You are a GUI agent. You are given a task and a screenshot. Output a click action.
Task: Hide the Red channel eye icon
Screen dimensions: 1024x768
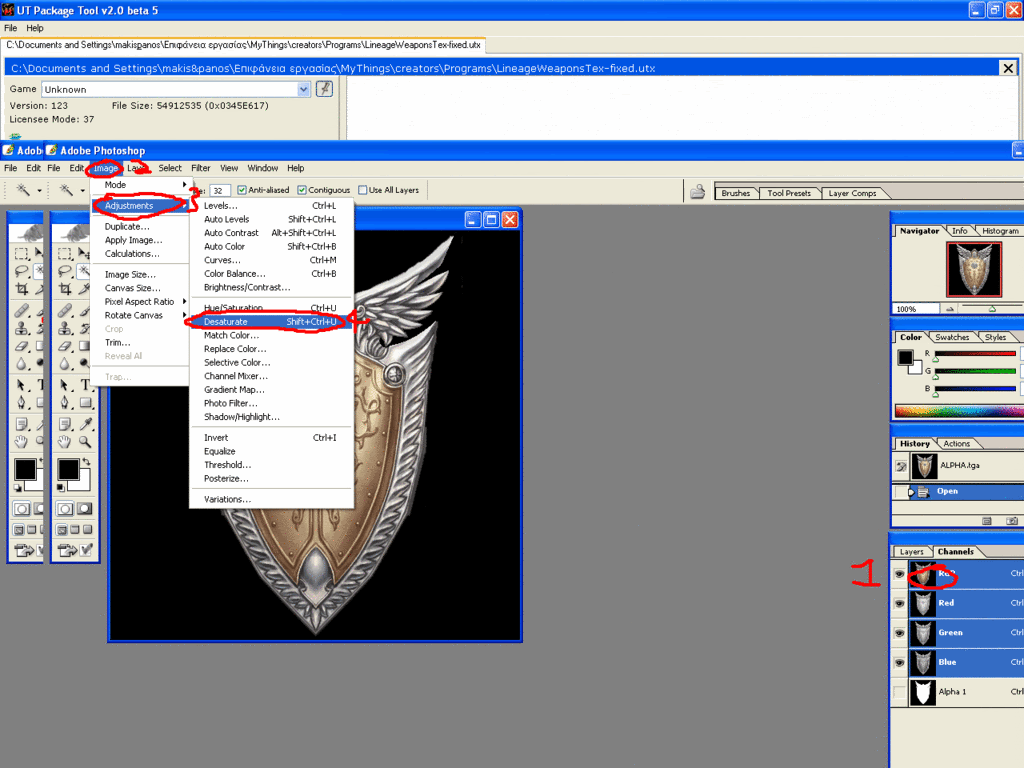[899, 604]
